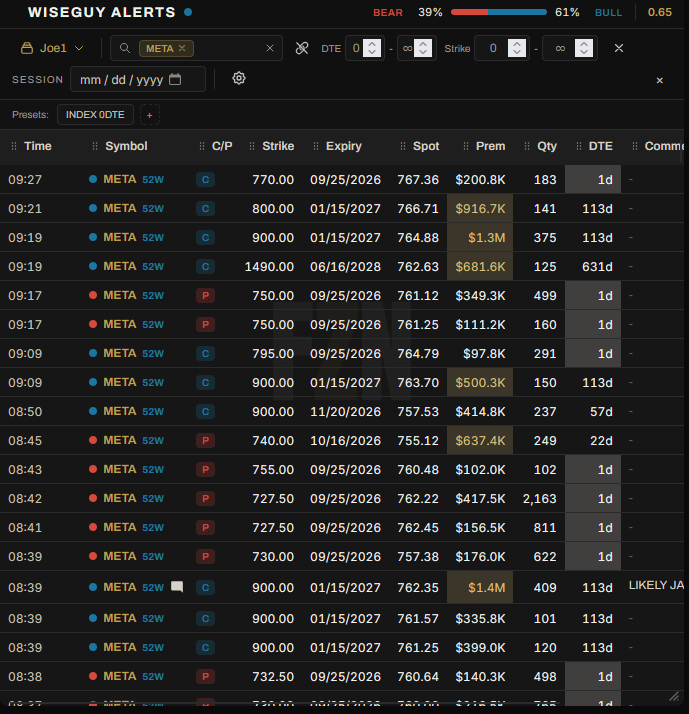Click the 795.00 strike cell
Image resolution: width=689 pixels, height=714 pixels.
273,353
